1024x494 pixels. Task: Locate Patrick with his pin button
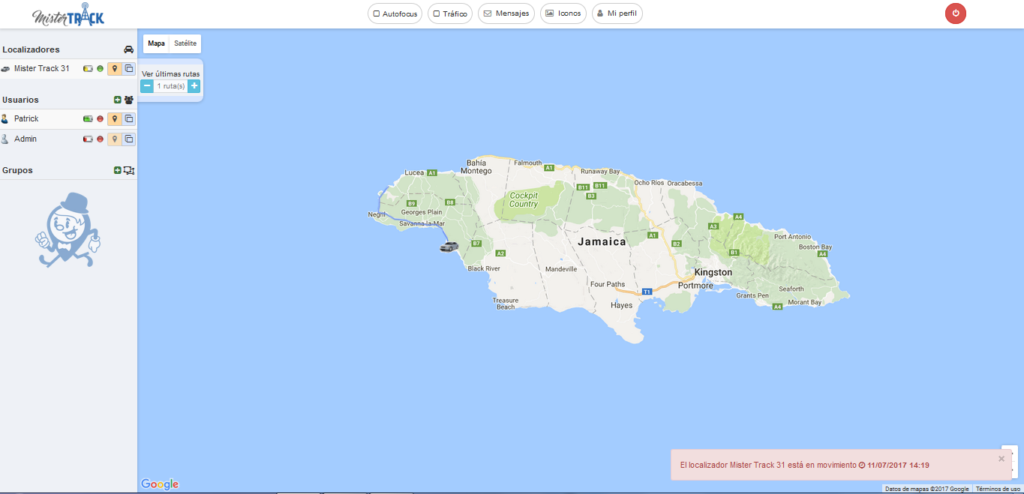pos(115,119)
